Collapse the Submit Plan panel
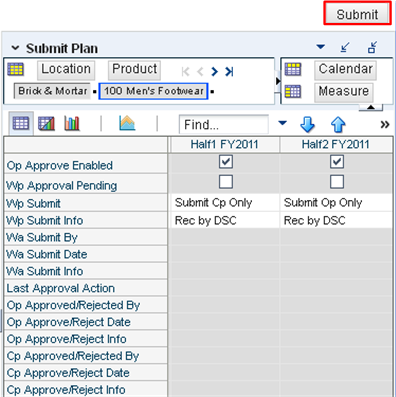 coord(15,48)
